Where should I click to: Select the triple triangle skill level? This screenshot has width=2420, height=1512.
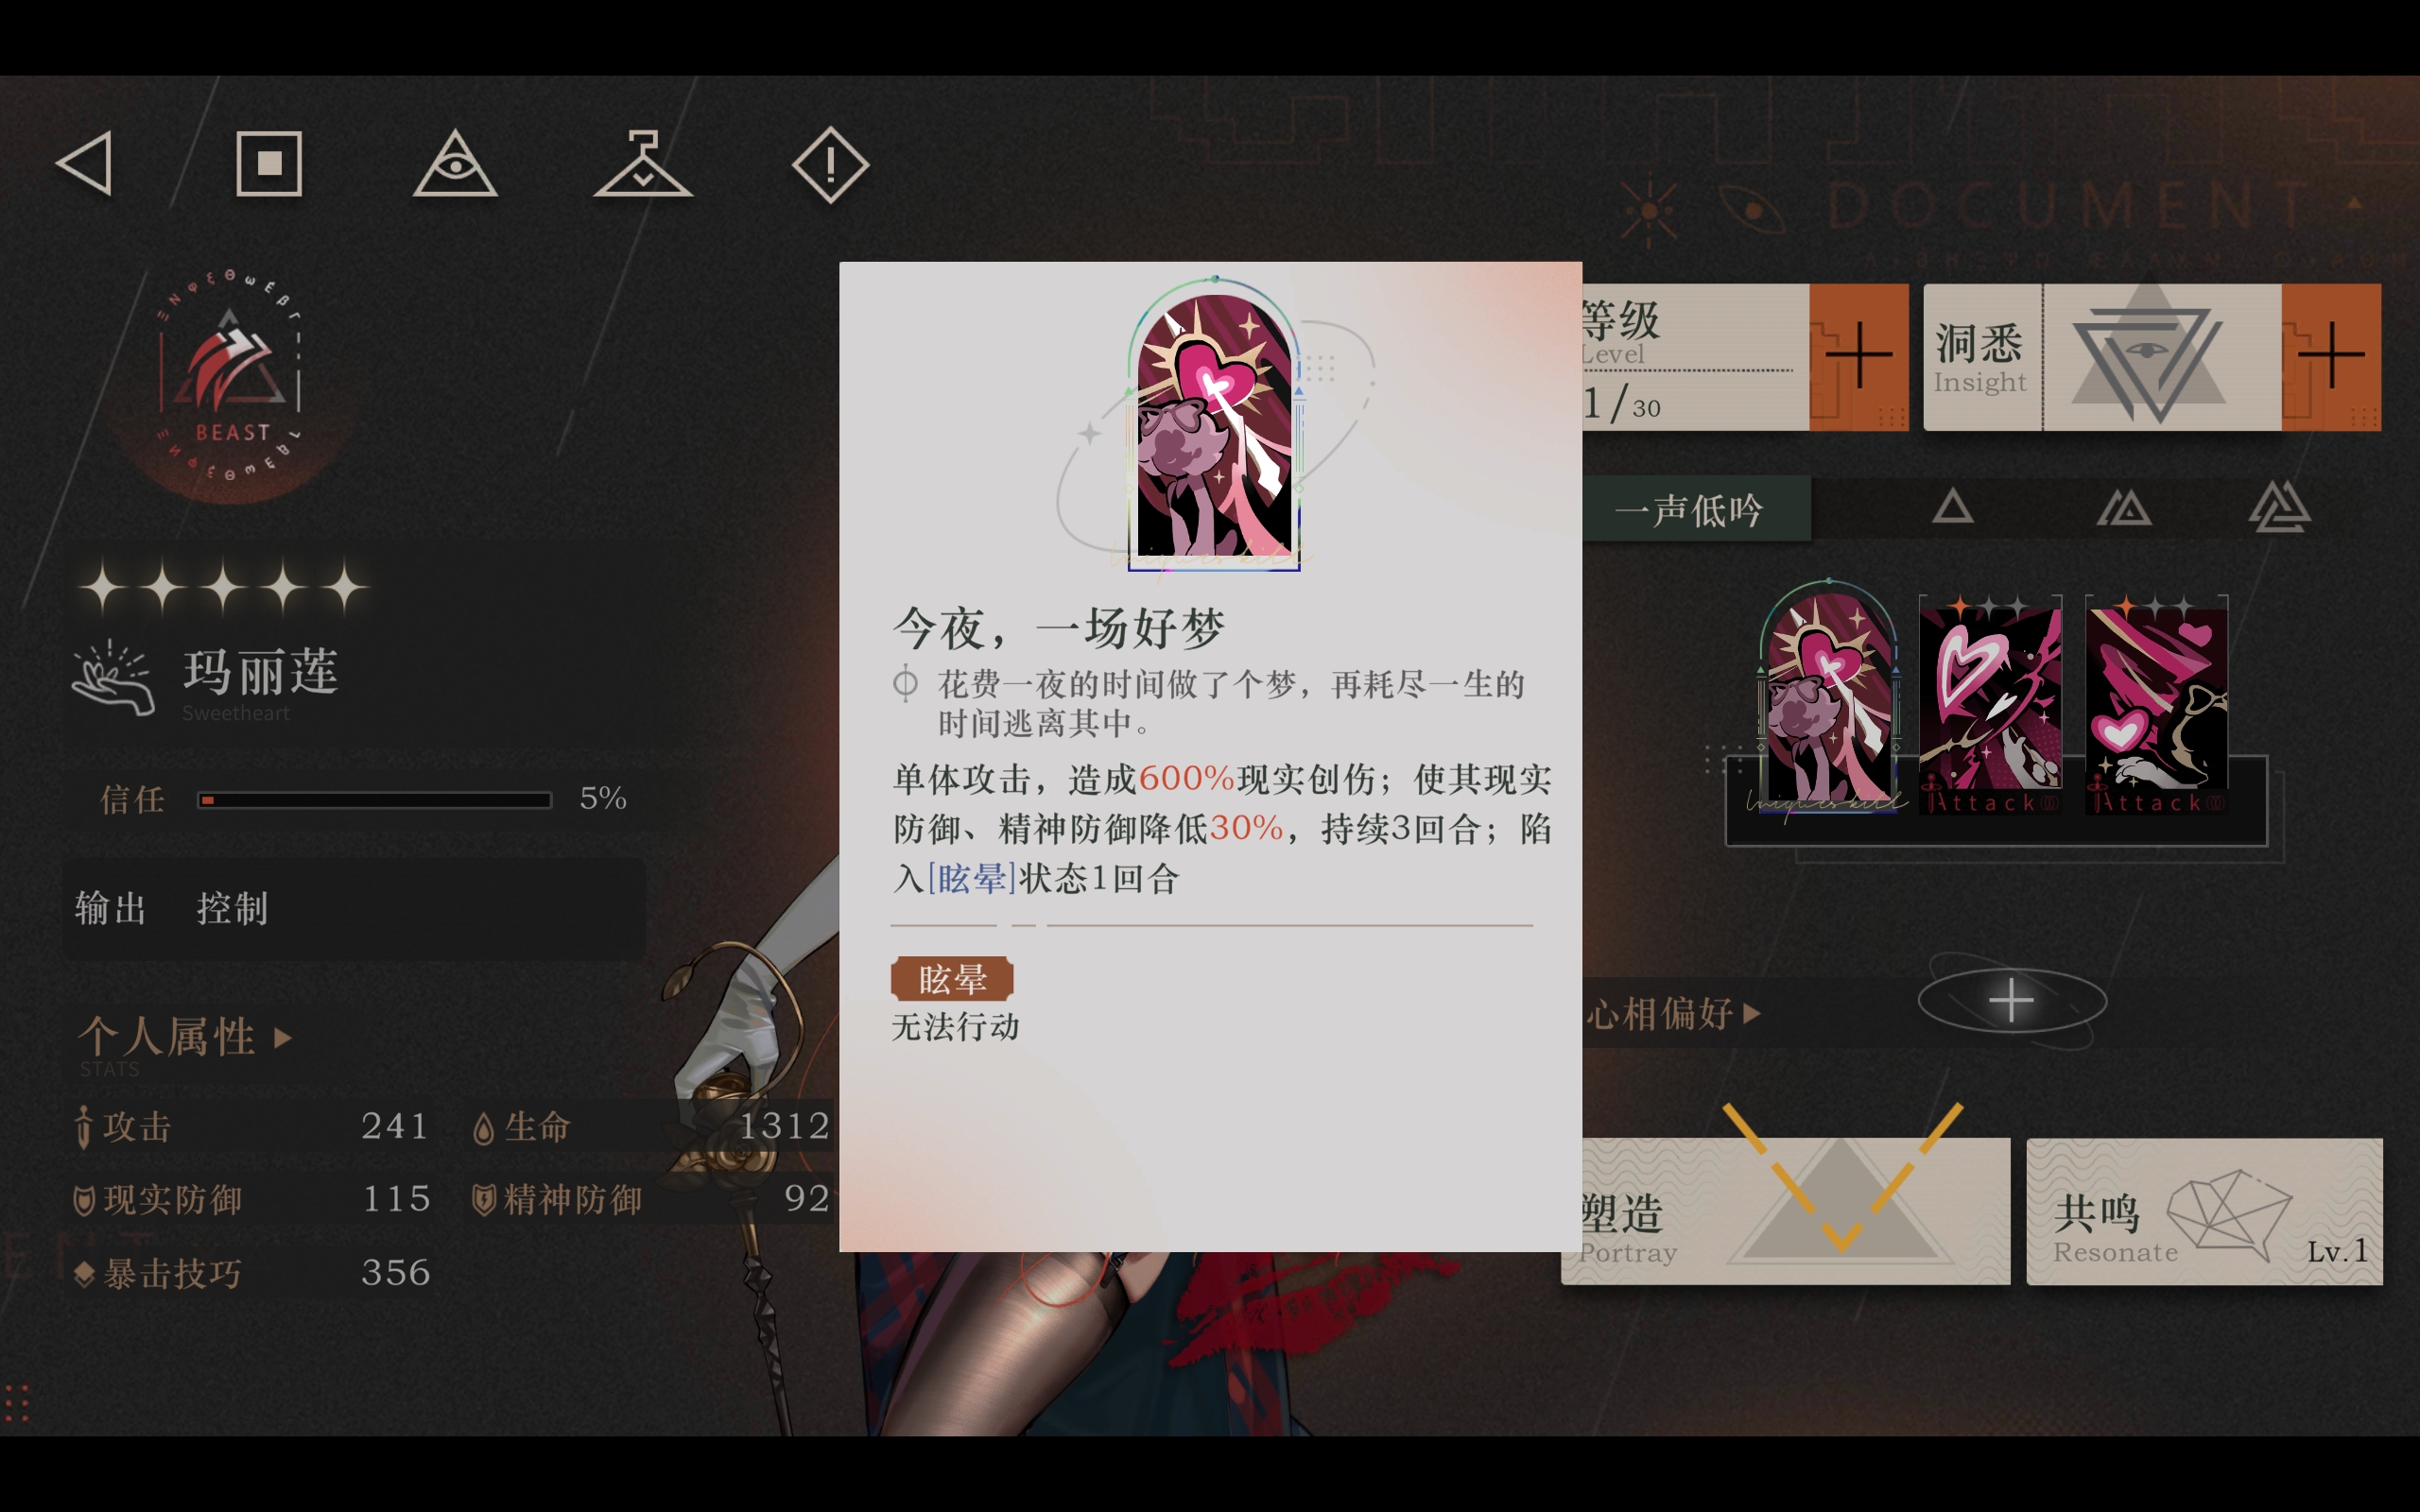tap(2279, 507)
